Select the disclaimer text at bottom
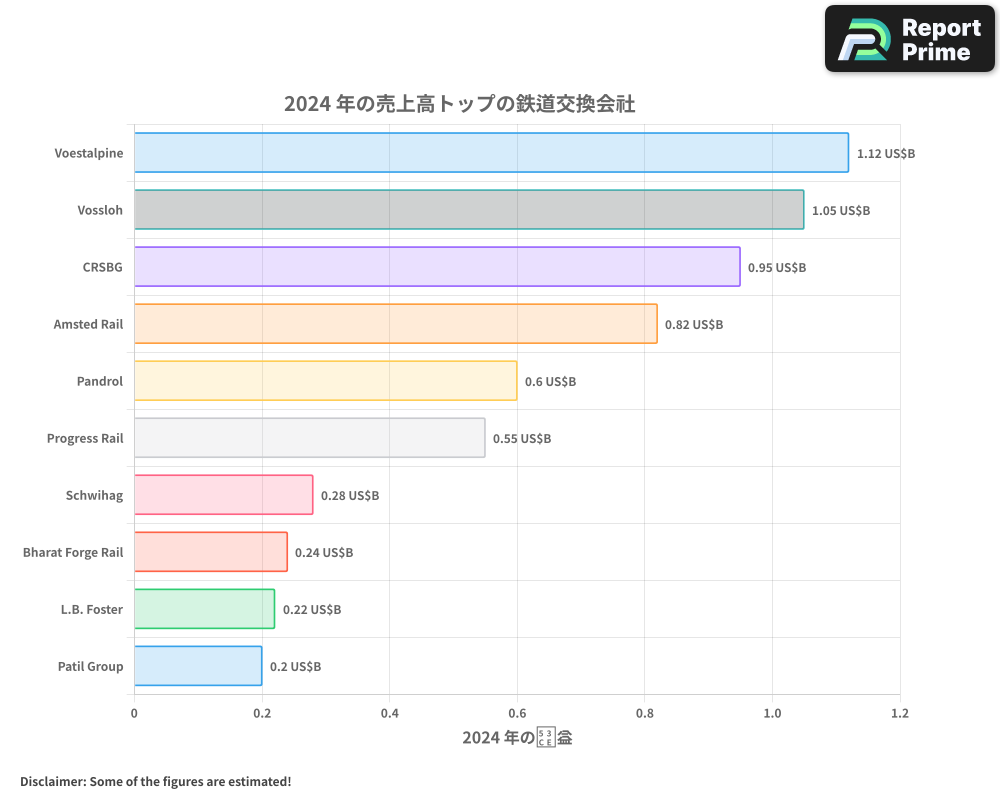1000x800 pixels. pos(154,781)
